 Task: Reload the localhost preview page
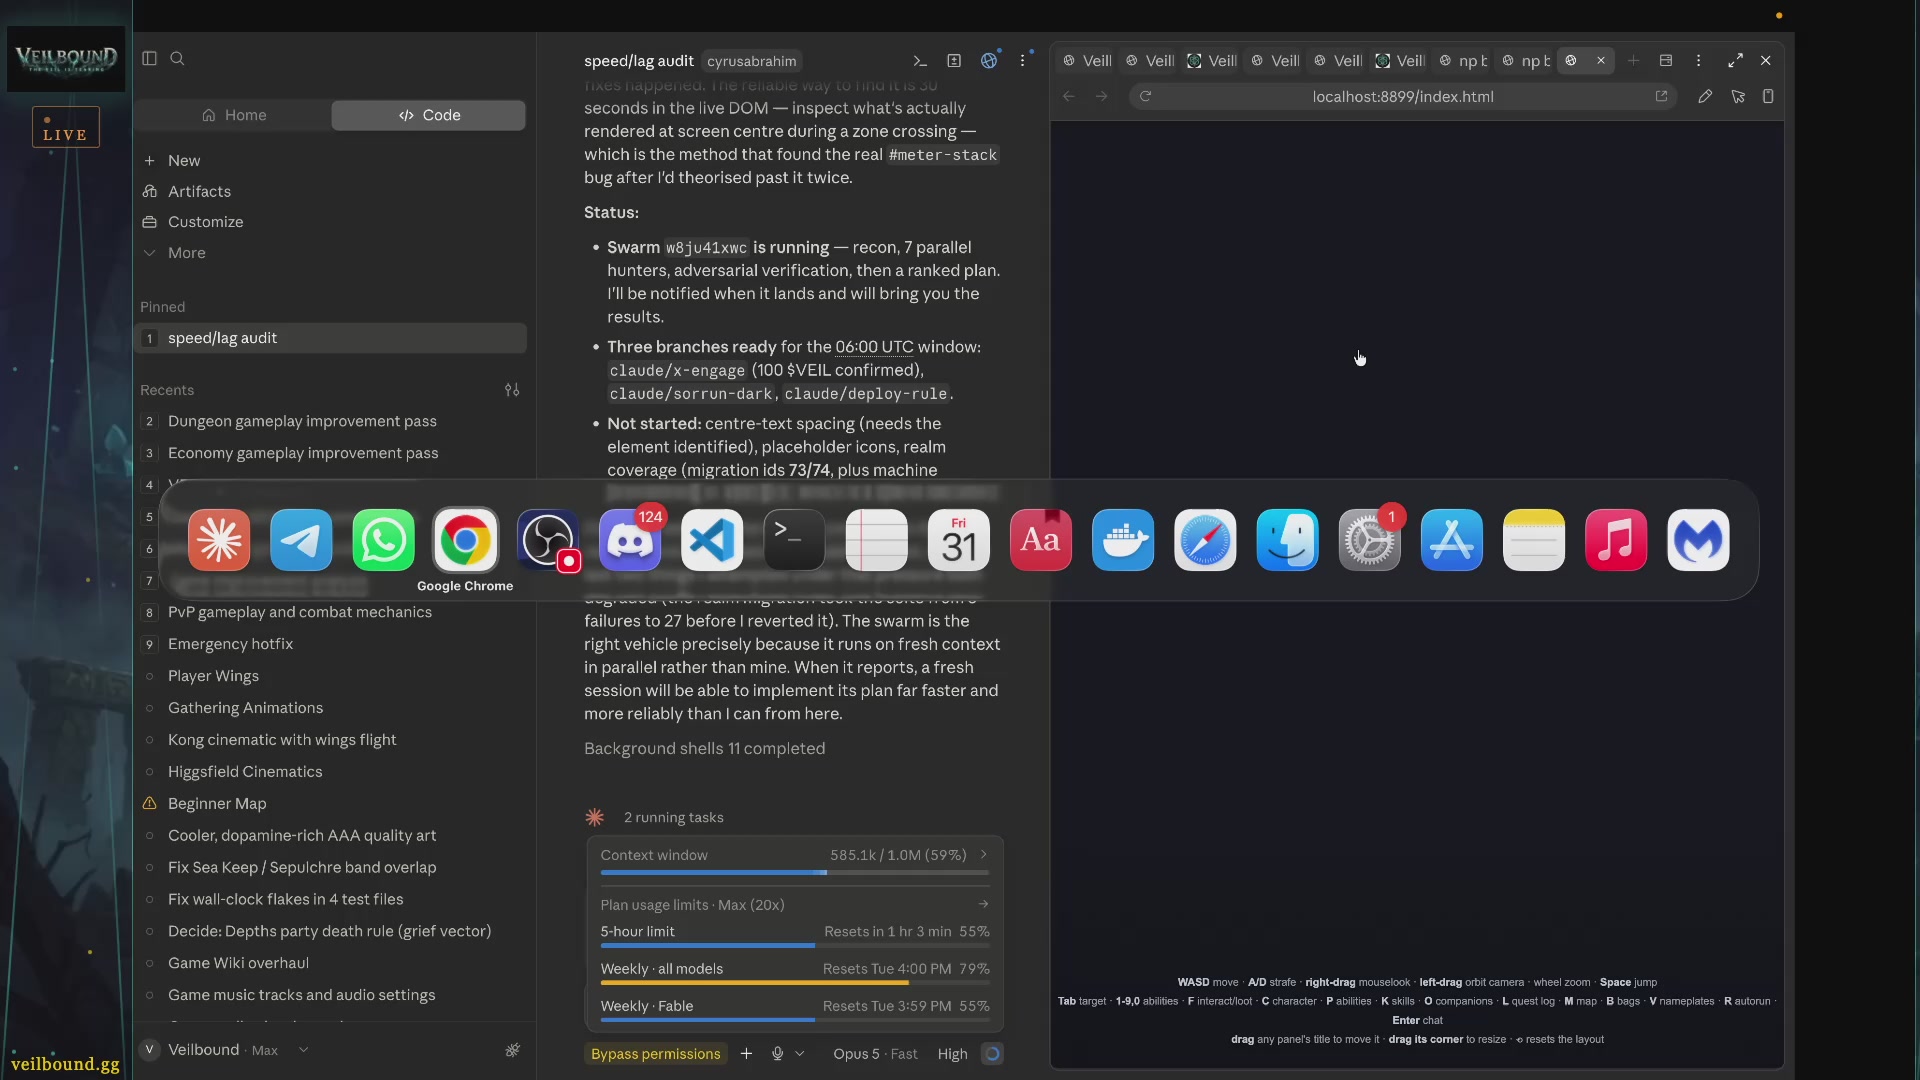coord(1145,96)
